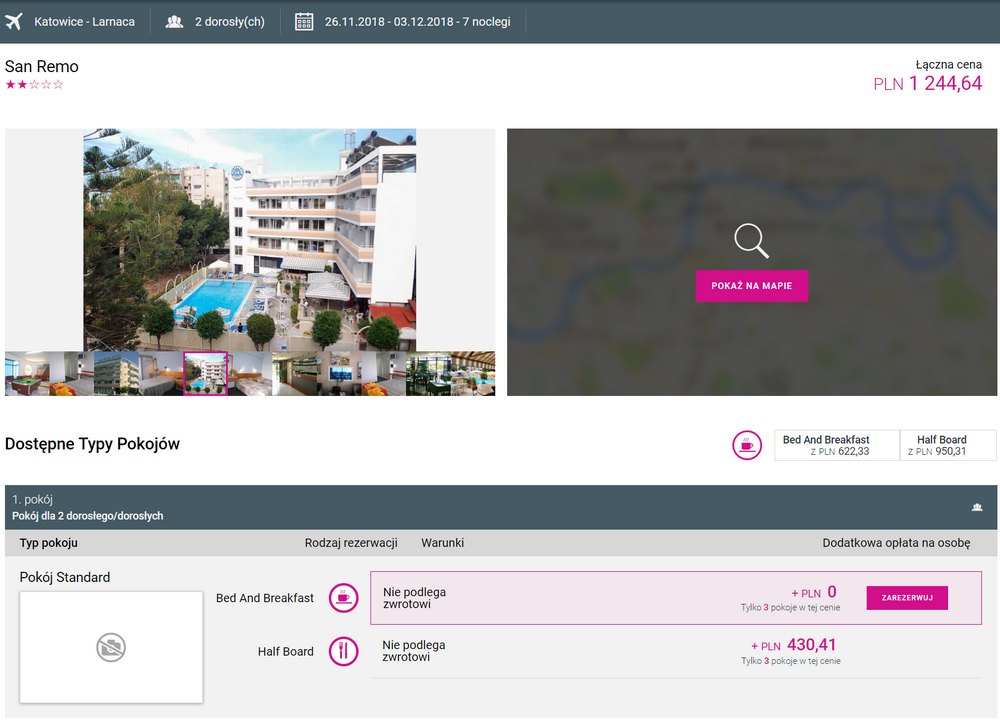
Task: Click the Half Board fork and knife icon
Action: coord(343,651)
